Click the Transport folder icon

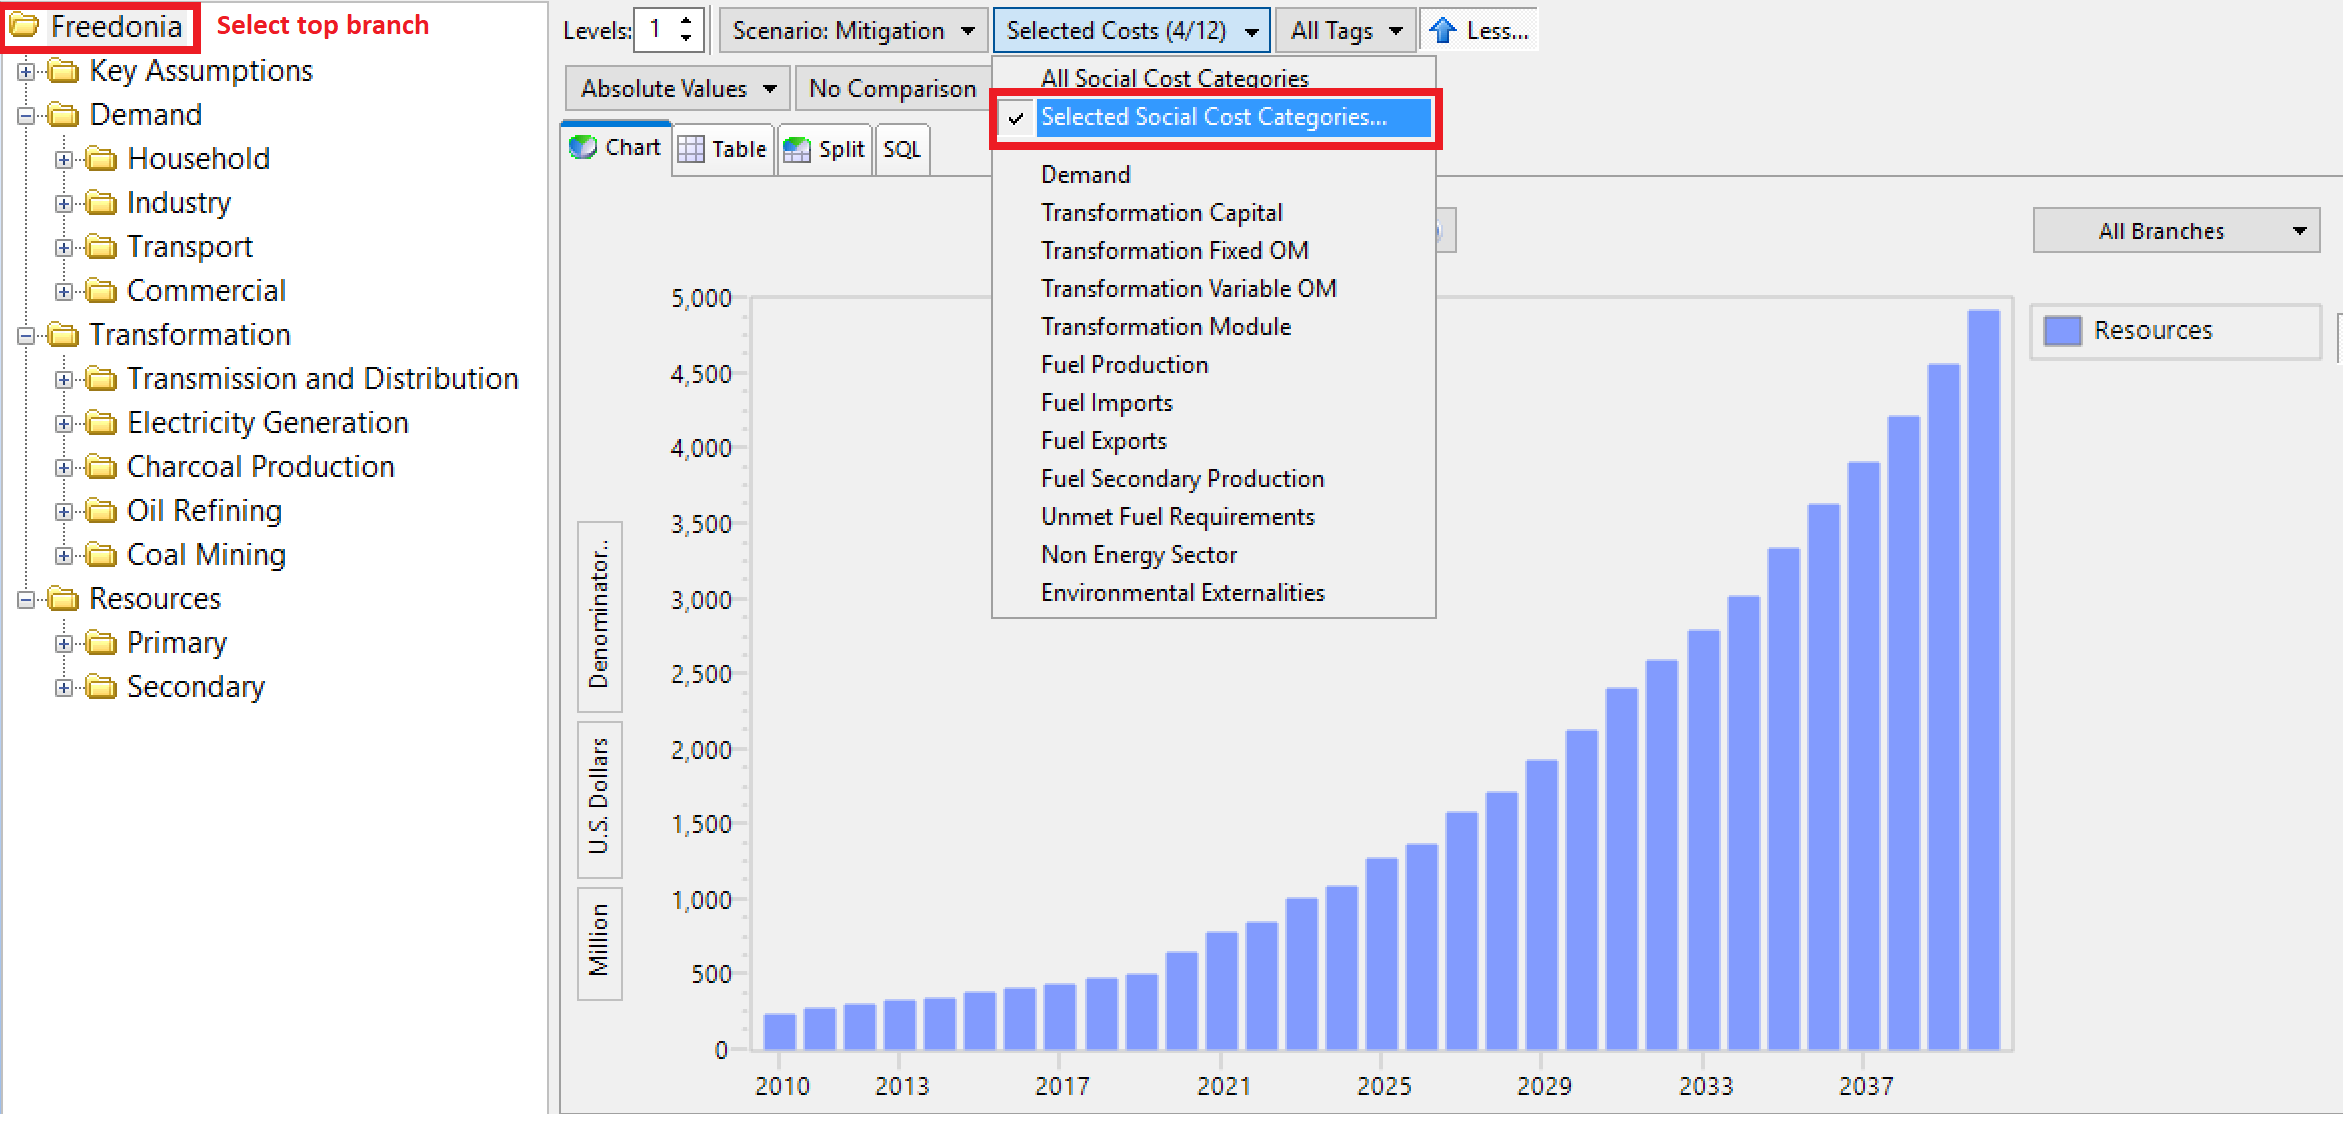101,247
